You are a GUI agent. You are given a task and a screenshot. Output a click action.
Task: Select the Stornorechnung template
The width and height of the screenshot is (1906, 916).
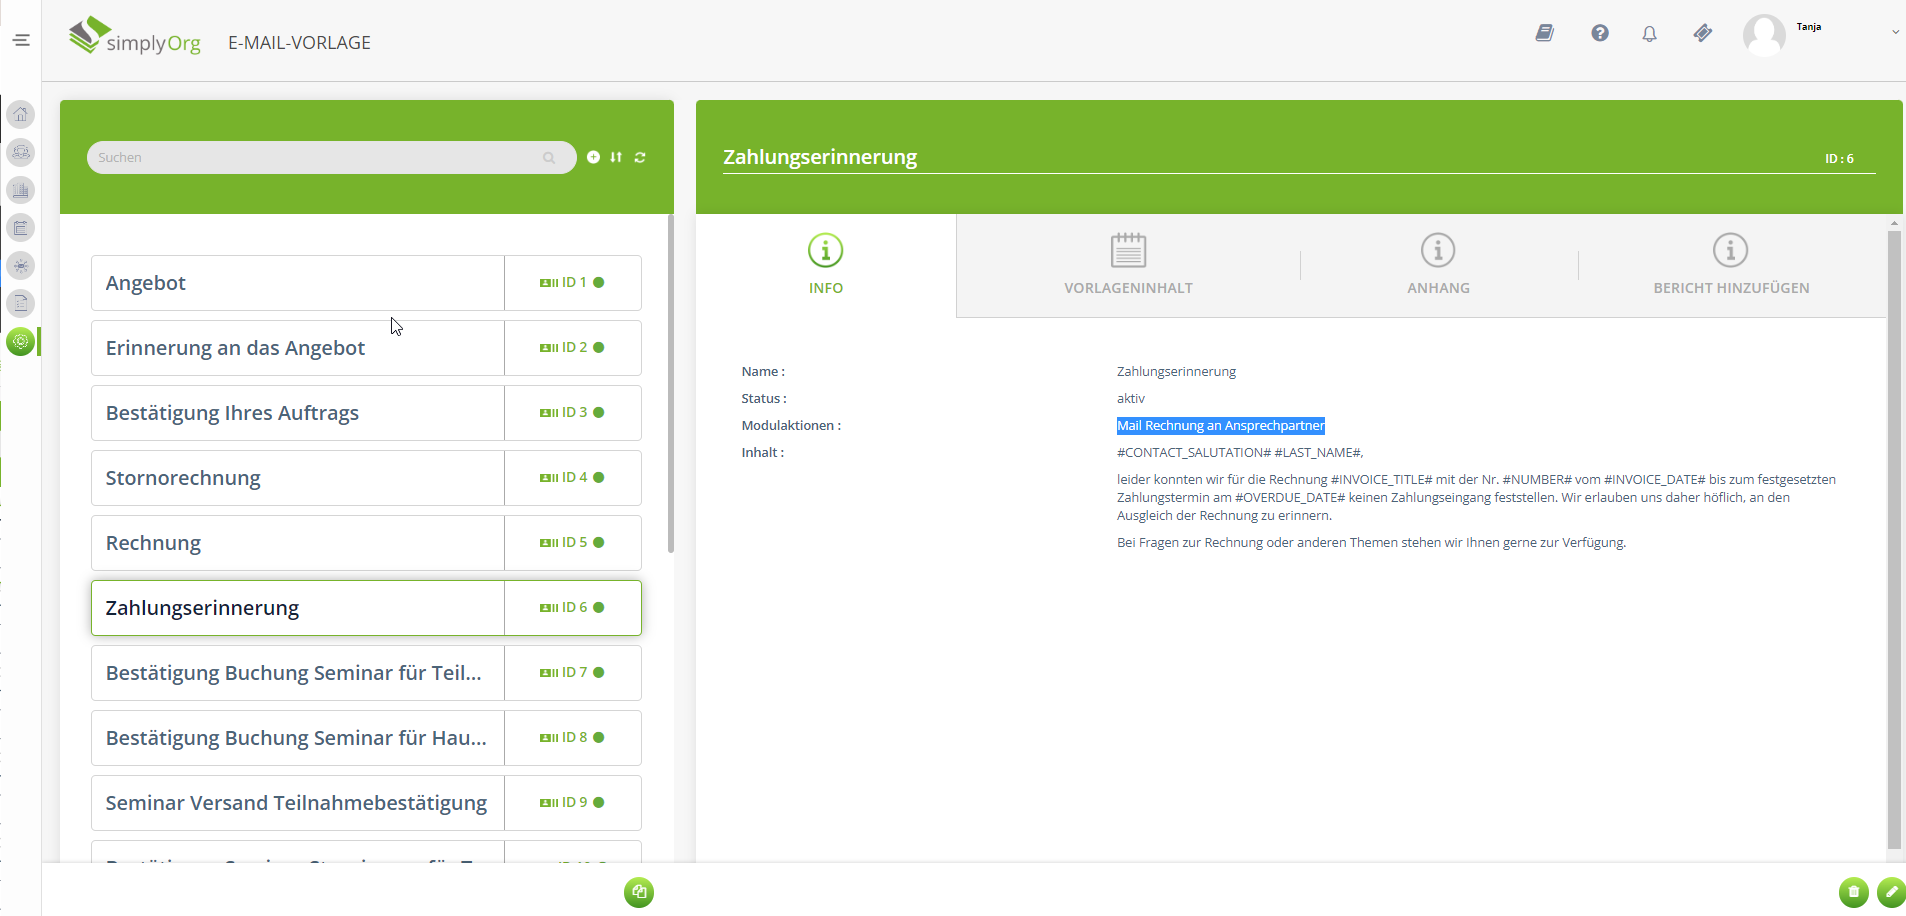click(298, 478)
